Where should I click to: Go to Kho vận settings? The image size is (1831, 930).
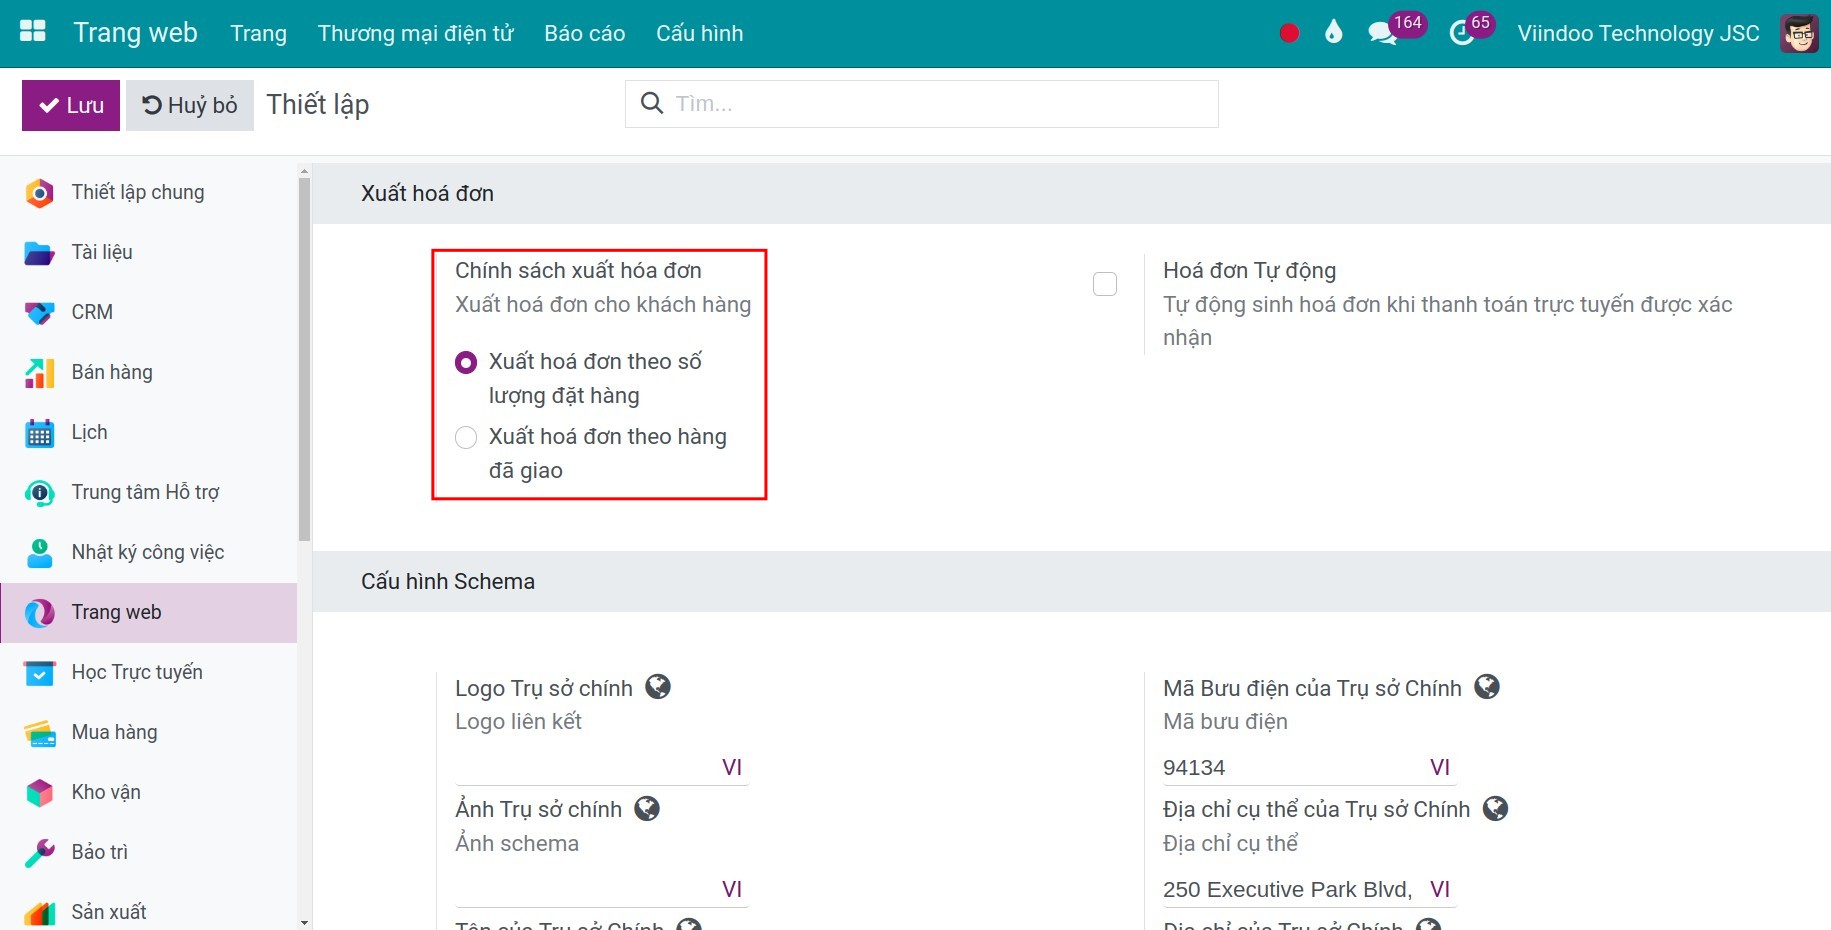149,792
